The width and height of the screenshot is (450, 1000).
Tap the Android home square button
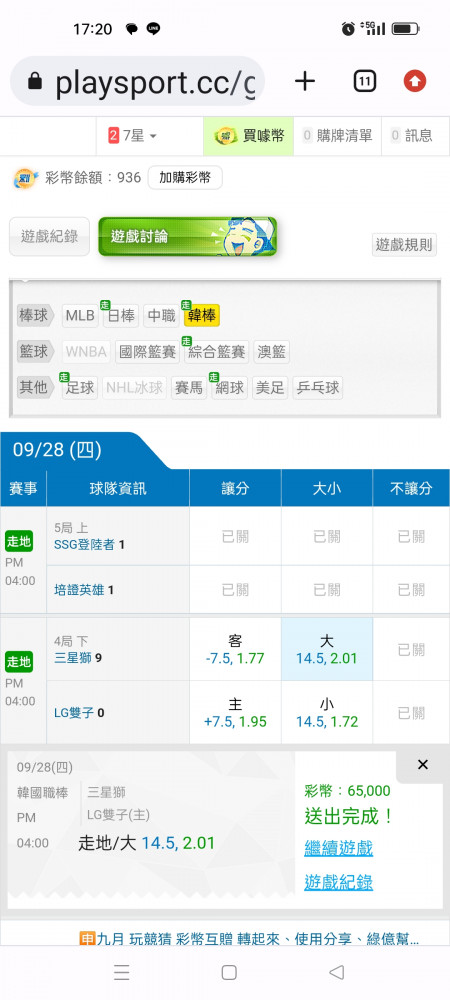point(229,972)
